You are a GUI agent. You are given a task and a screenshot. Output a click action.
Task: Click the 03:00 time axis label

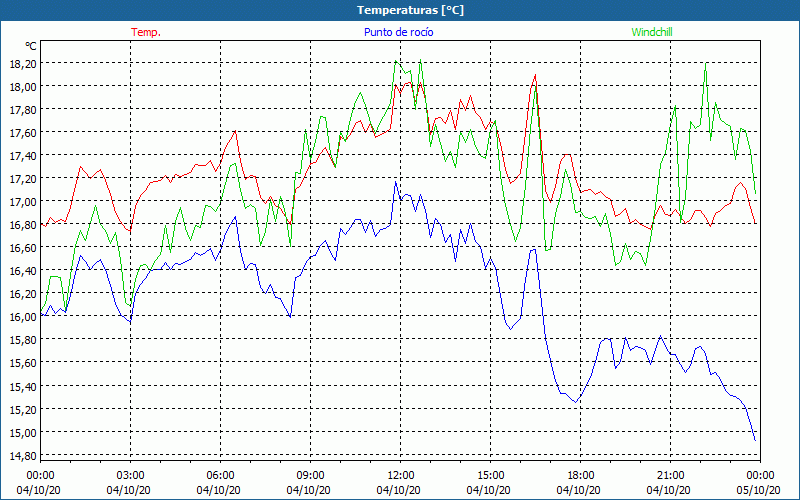pyautogui.click(x=130, y=475)
